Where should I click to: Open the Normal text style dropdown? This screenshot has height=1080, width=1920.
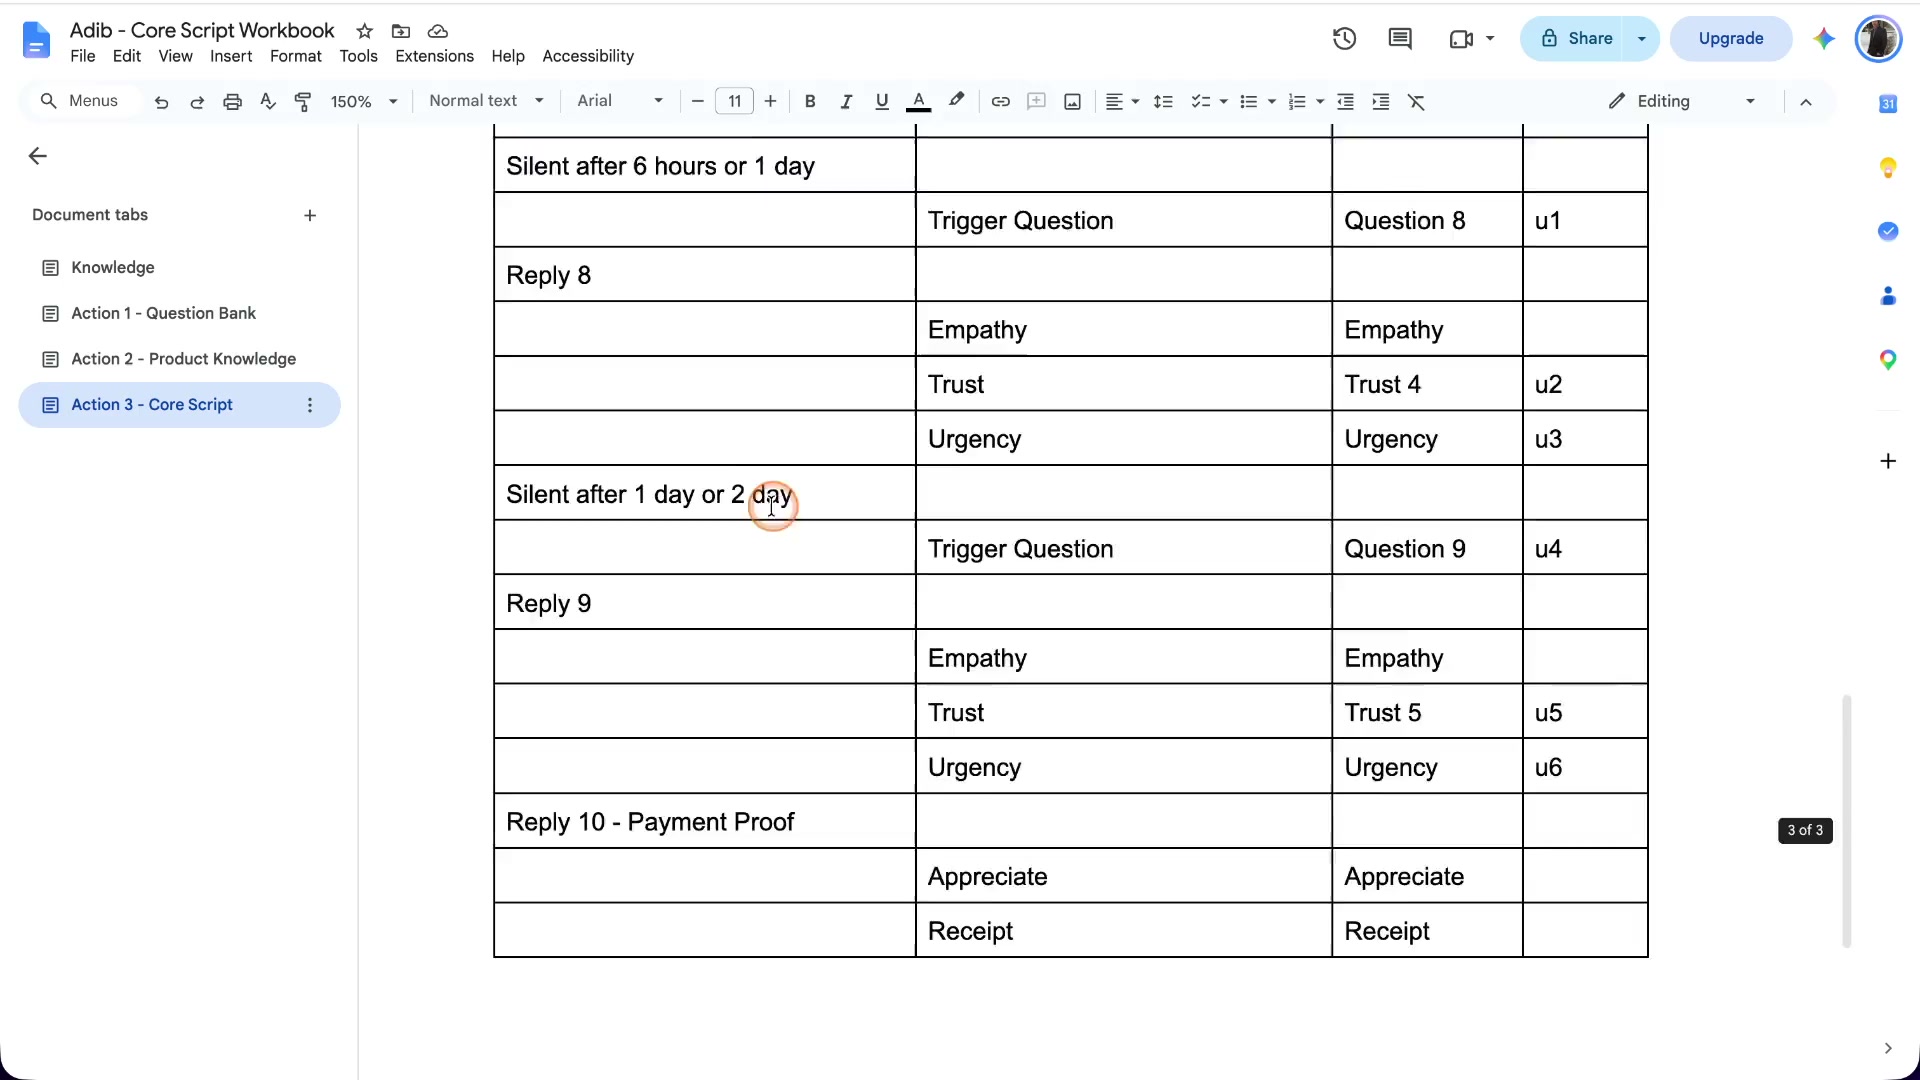coord(487,100)
